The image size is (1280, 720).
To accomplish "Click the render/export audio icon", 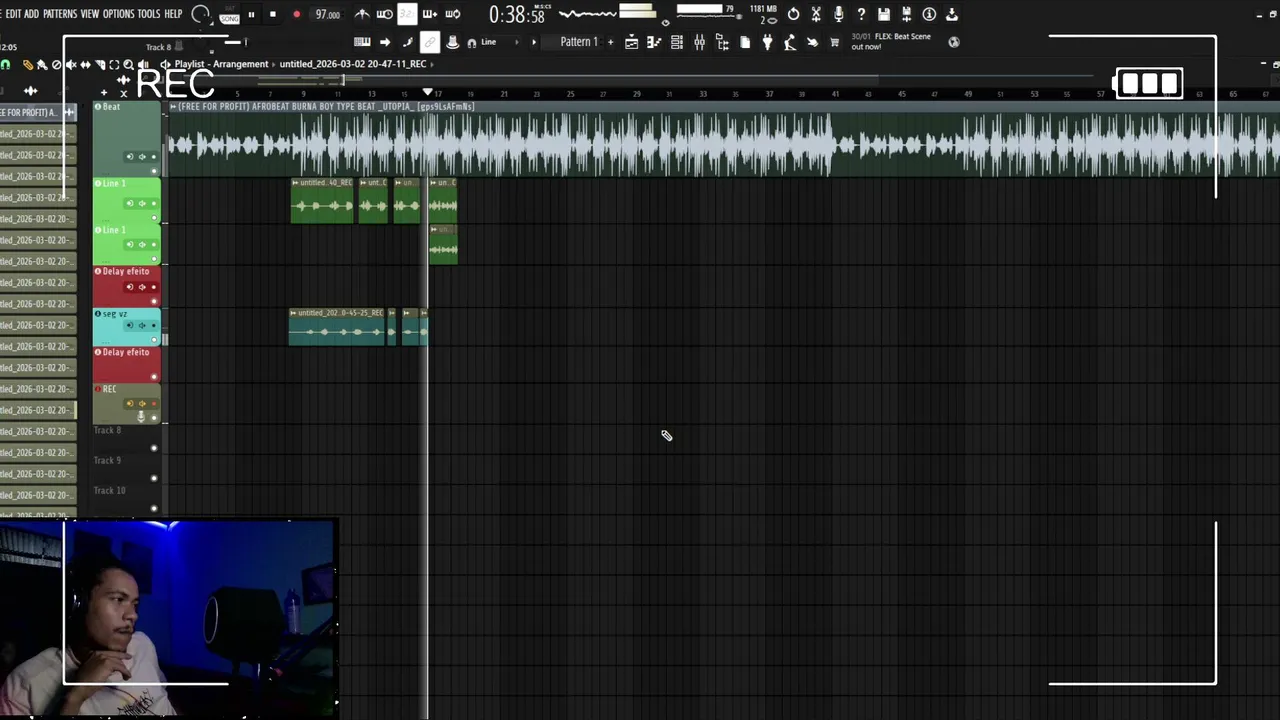I will click(907, 14).
